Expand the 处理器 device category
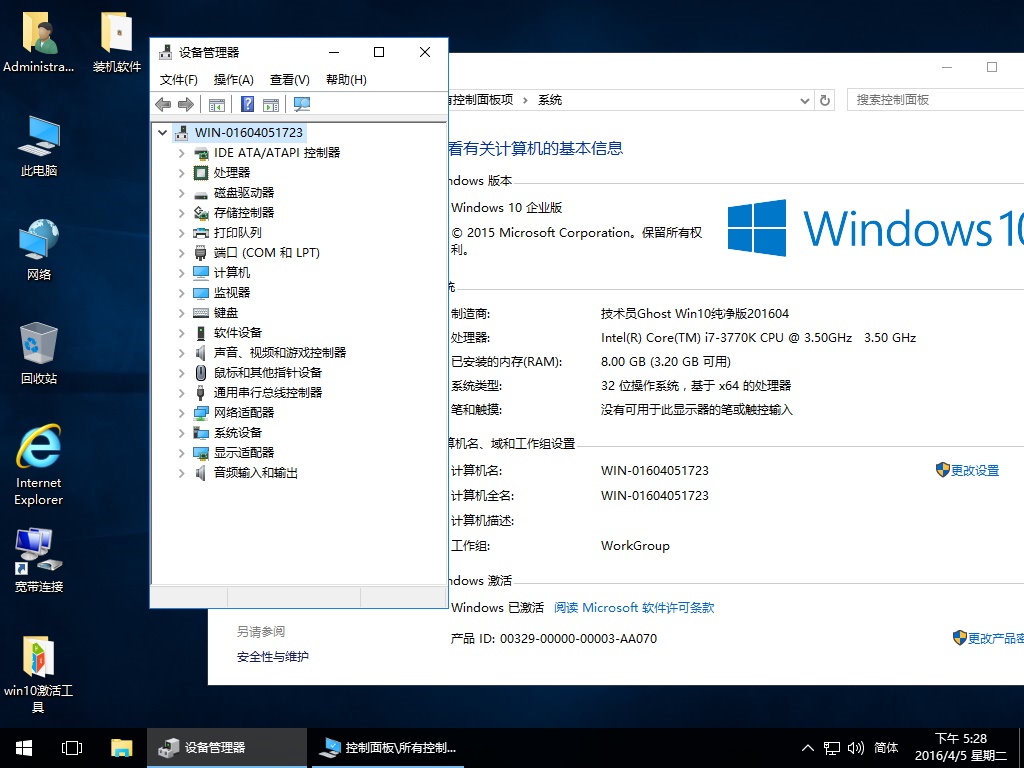Screen dimensions: 1024x768 [182, 173]
